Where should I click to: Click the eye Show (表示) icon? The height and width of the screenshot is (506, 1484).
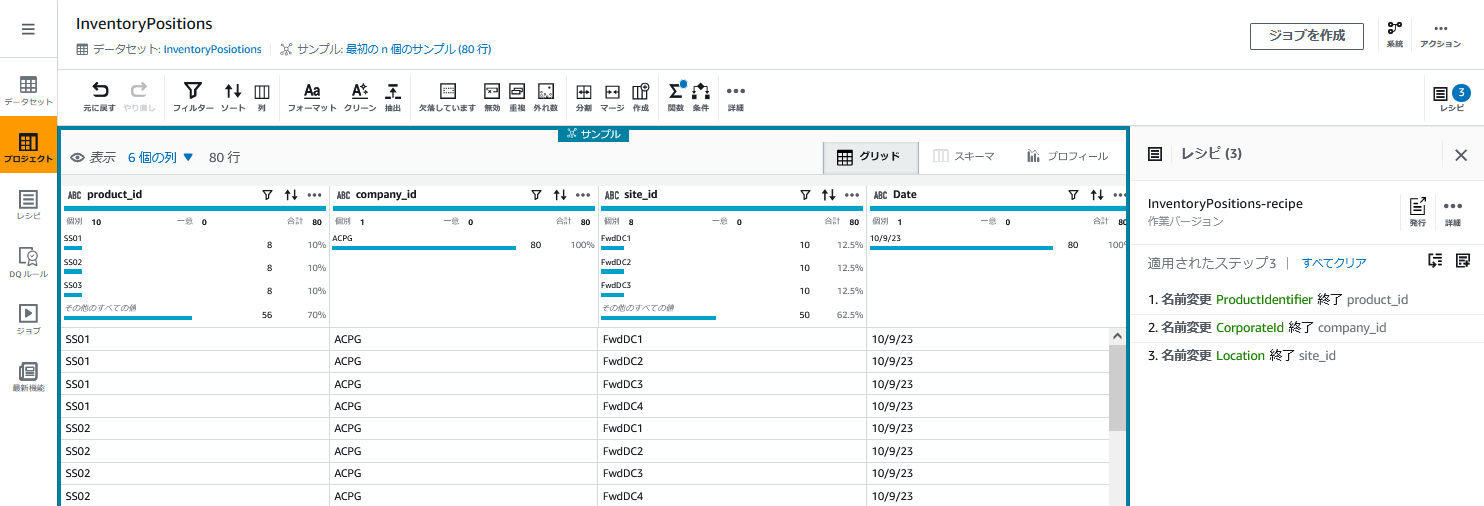pos(77,157)
